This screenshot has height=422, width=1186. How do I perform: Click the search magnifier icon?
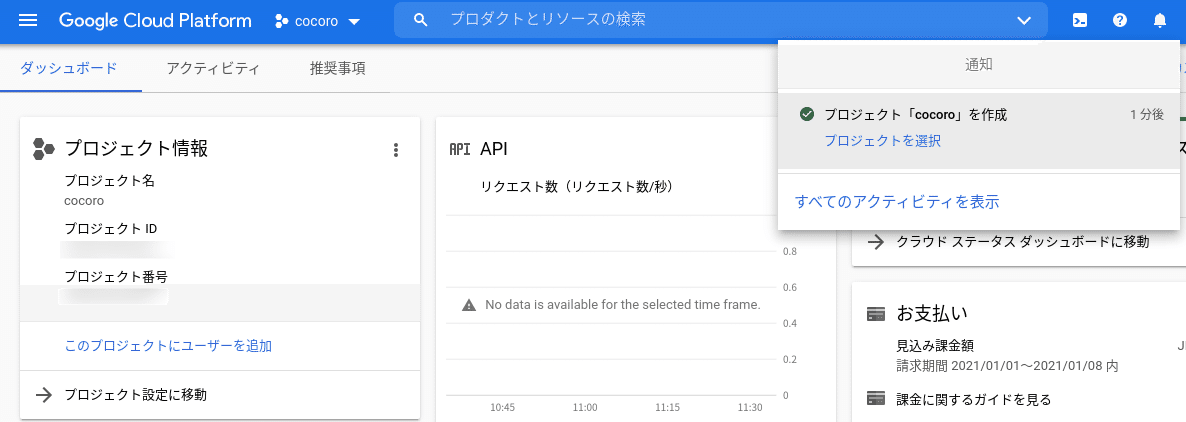pos(421,20)
